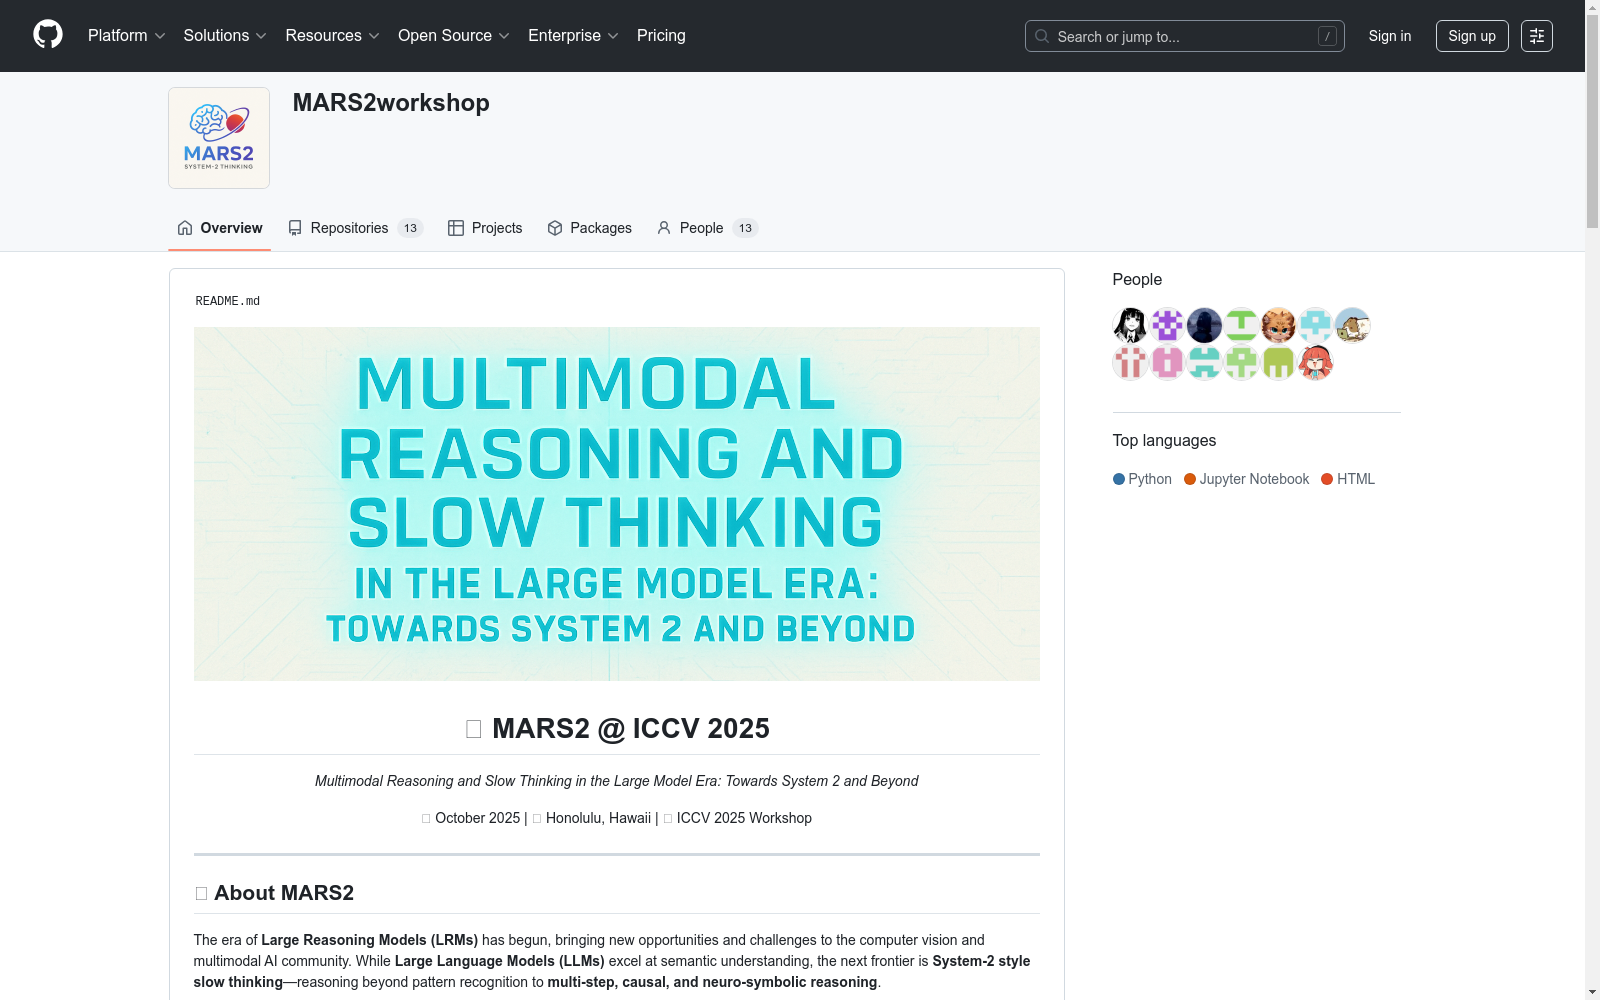Click the MARS2 organization logo avatar

click(219, 138)
